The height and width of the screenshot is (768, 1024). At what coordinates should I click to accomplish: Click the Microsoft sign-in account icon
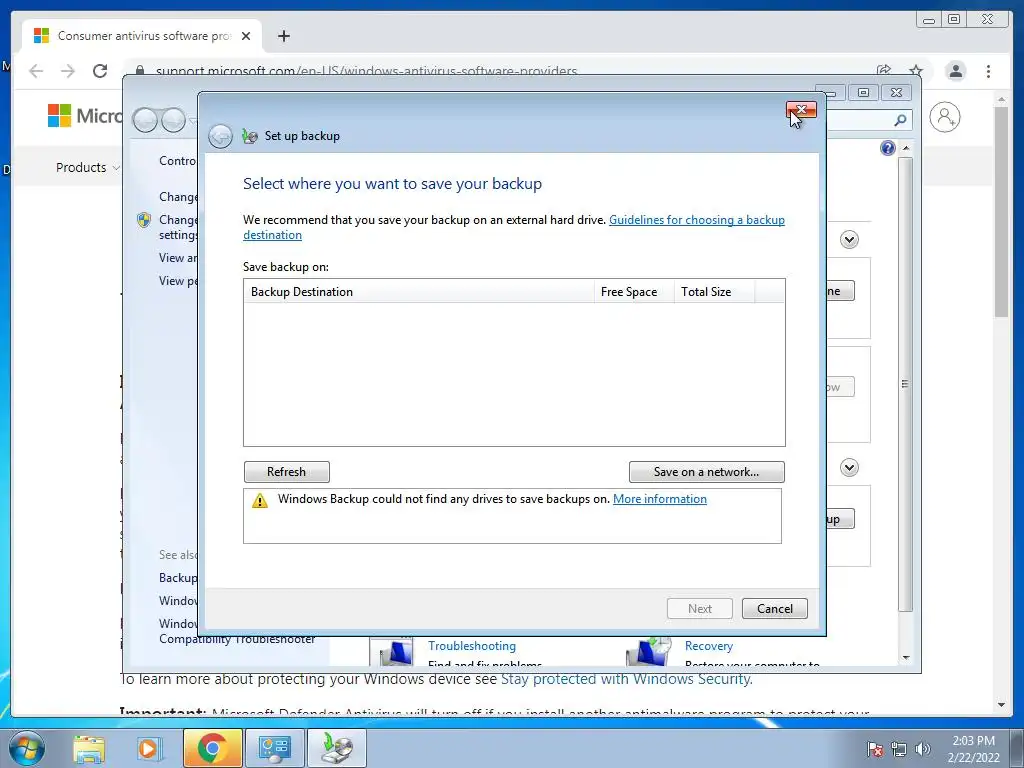(944, 117)
